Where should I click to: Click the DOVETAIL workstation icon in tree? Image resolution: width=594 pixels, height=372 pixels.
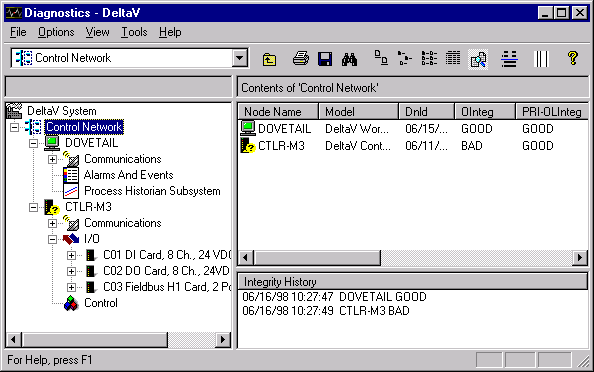[x=52, y=143]
